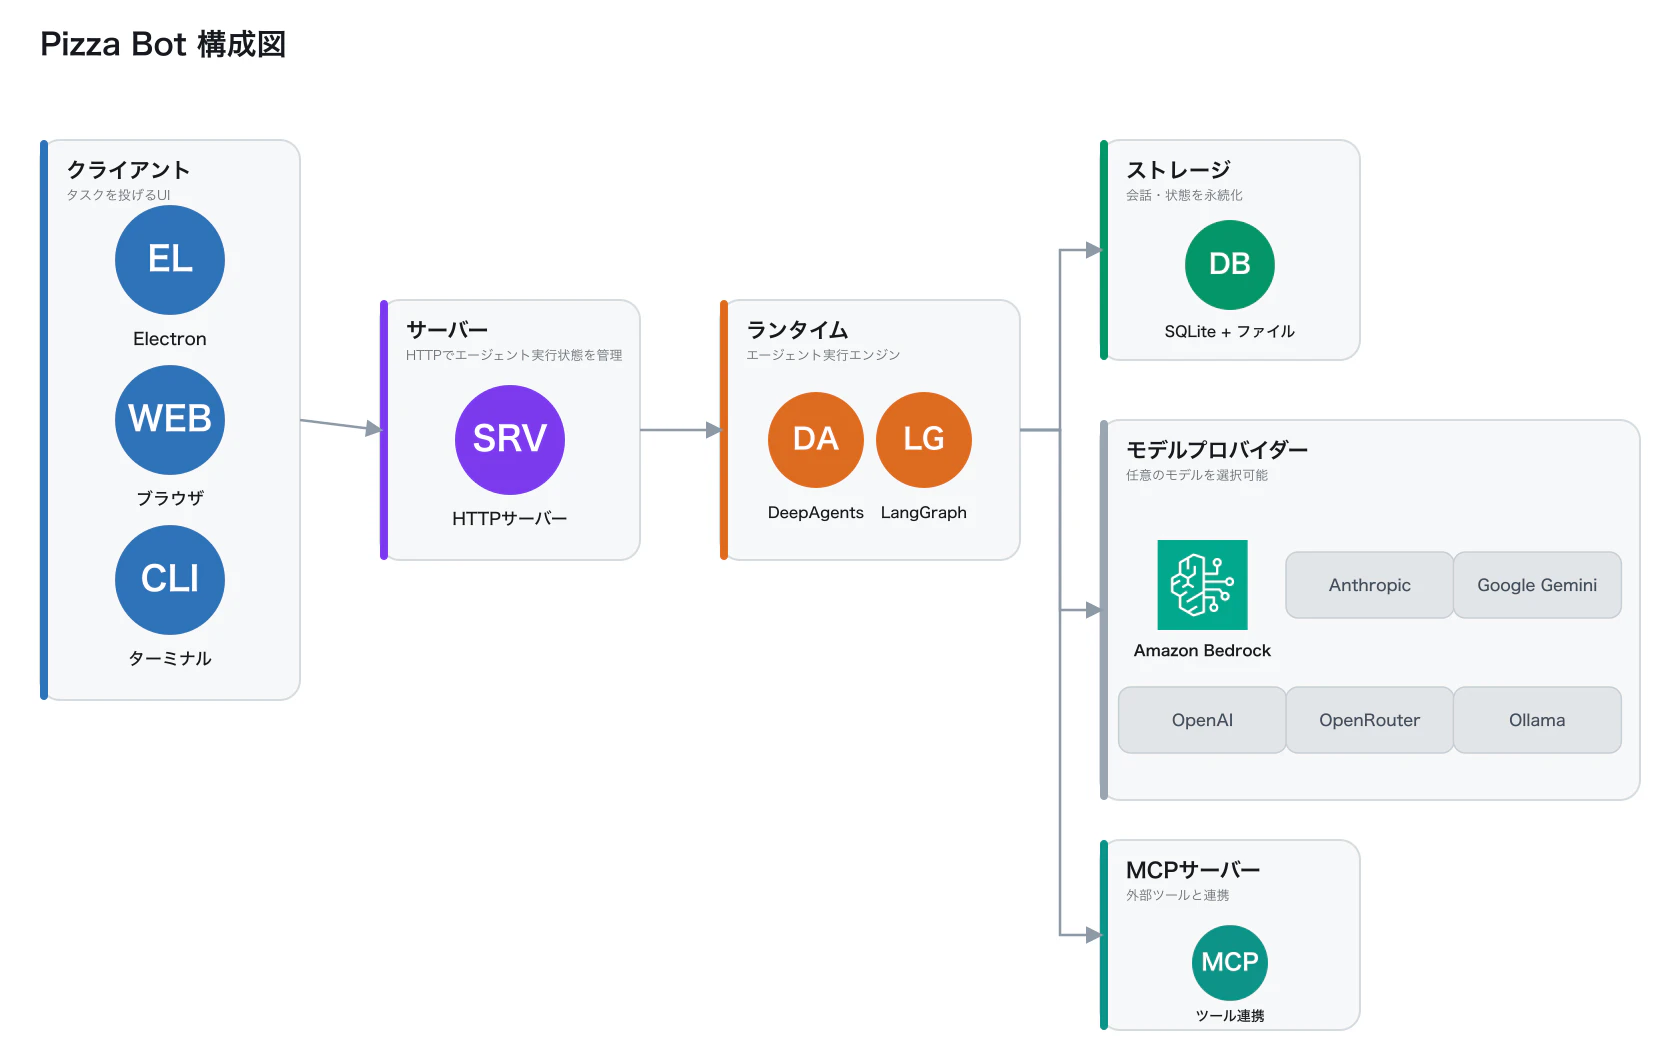Click the DeepAgents label text
The image size is (1680, 1060).
(x=816, y=512)
